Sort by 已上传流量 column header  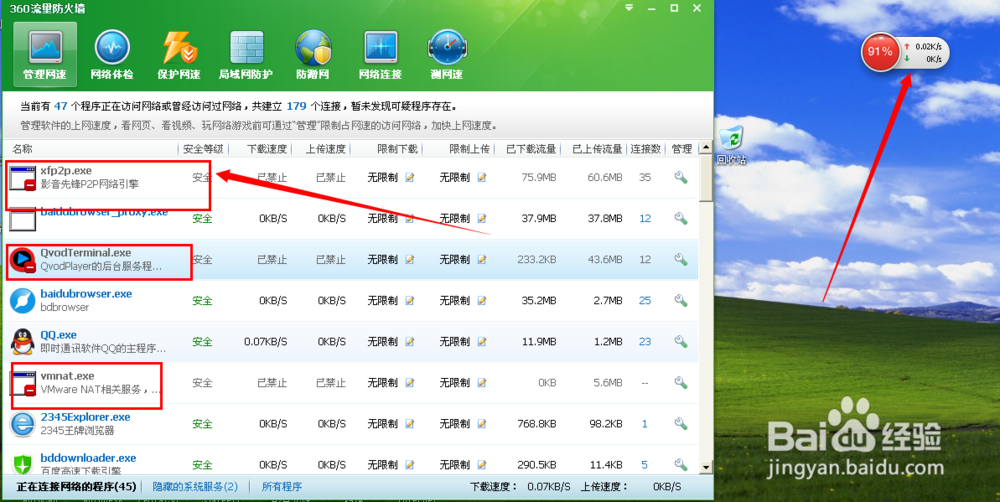(597, 149)
